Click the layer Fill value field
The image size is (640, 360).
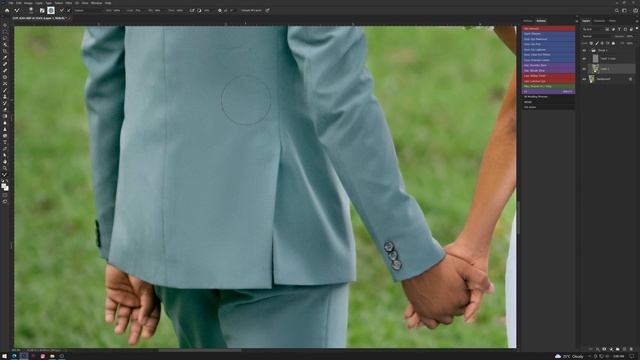[x=629, y=43]
